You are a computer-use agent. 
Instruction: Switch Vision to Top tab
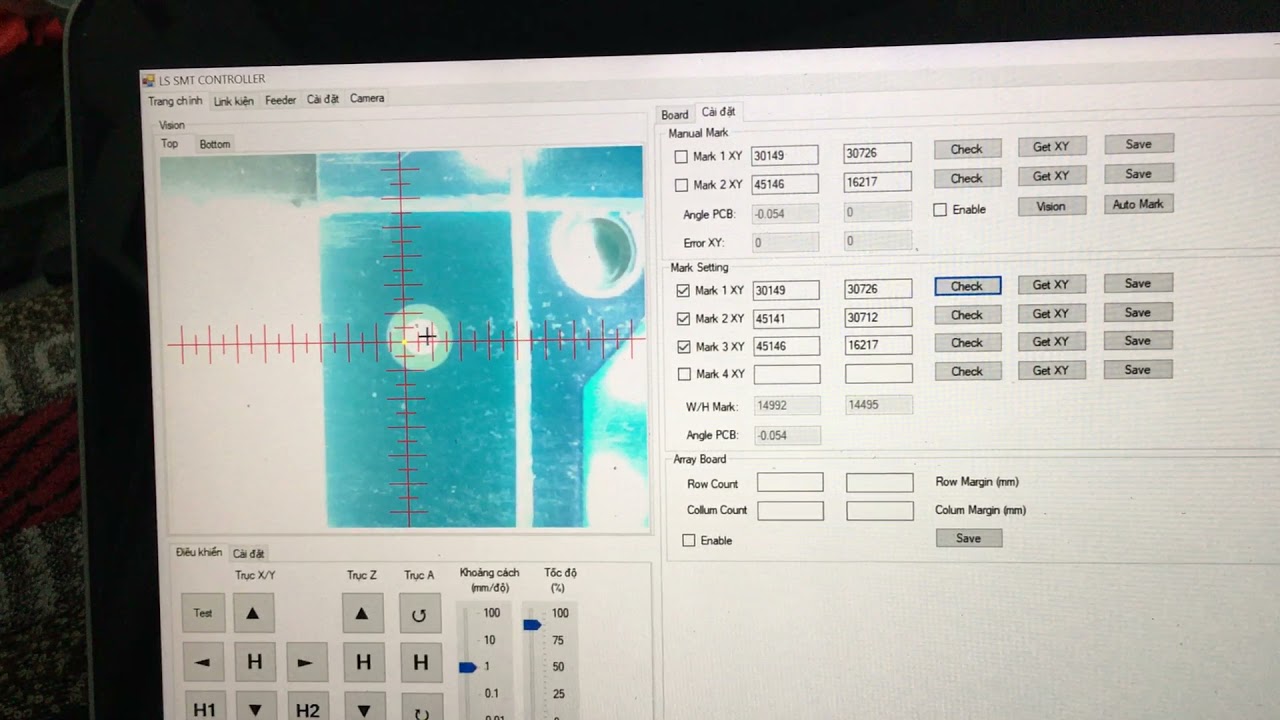point(170,144)
